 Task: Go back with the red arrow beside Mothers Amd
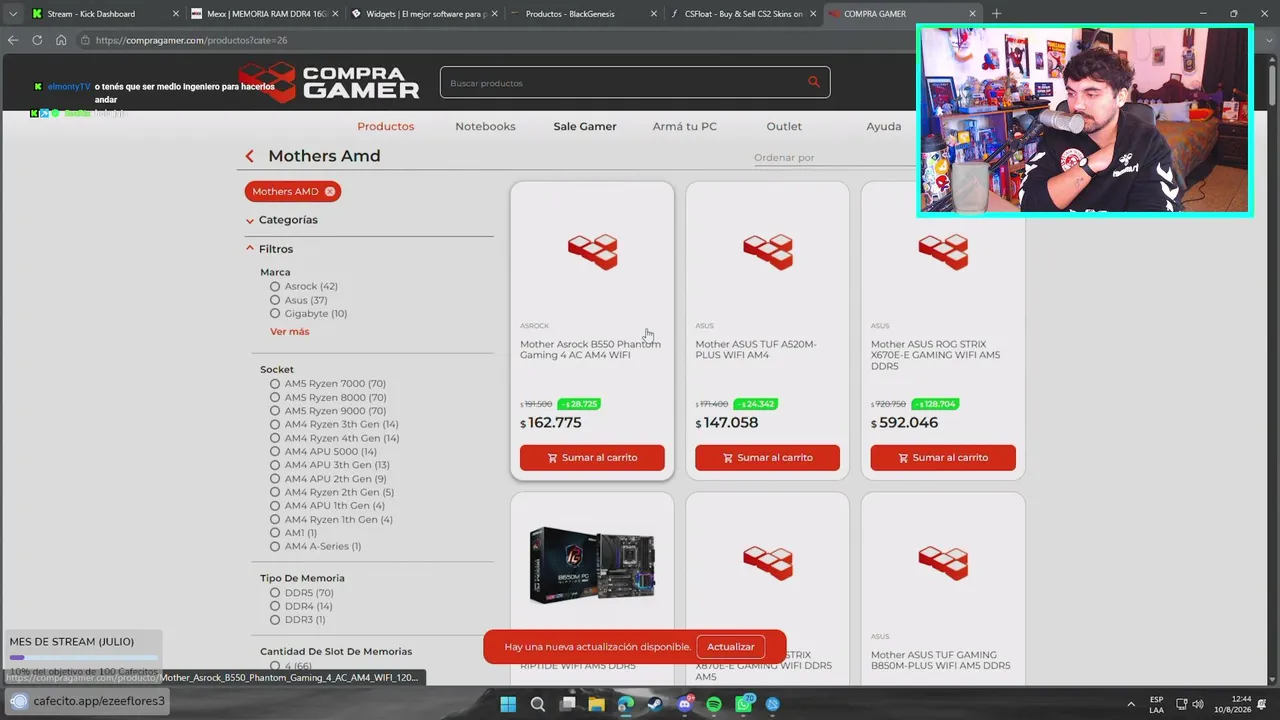250,156
